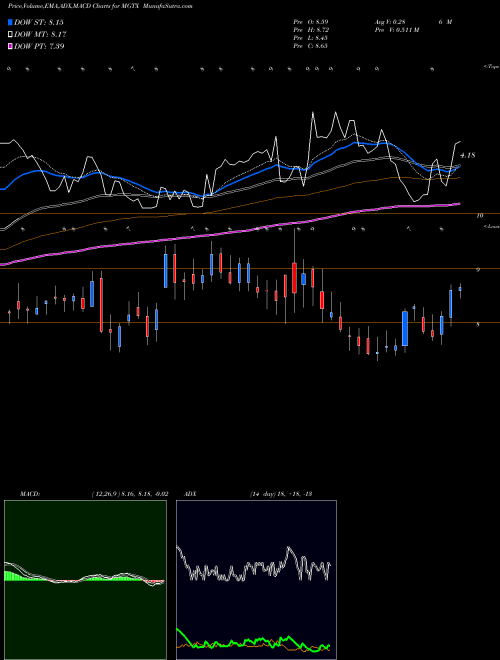Screen dimensions: 500x660
Task: Click the 'Pre O: 8.59' value
Action: coord(311,22)
